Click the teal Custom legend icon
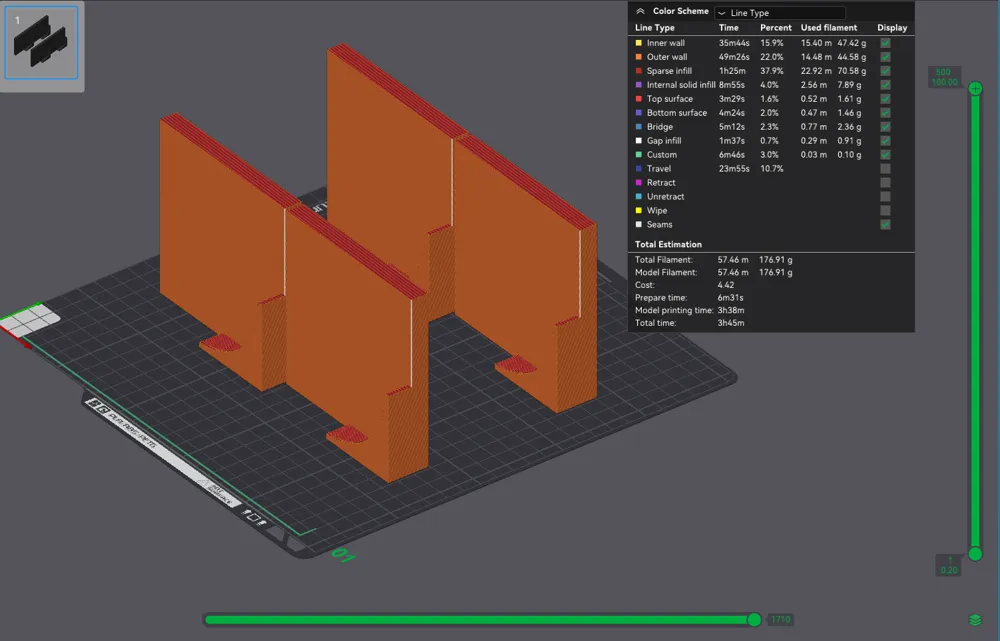 [x=637, y=155]
